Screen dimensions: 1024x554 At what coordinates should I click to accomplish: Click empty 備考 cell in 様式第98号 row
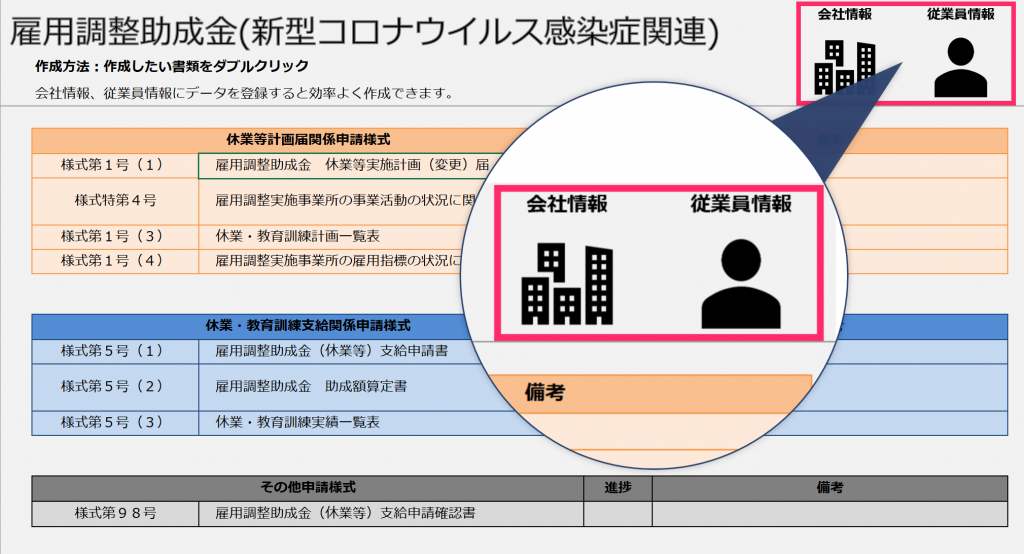pos(829,513)
